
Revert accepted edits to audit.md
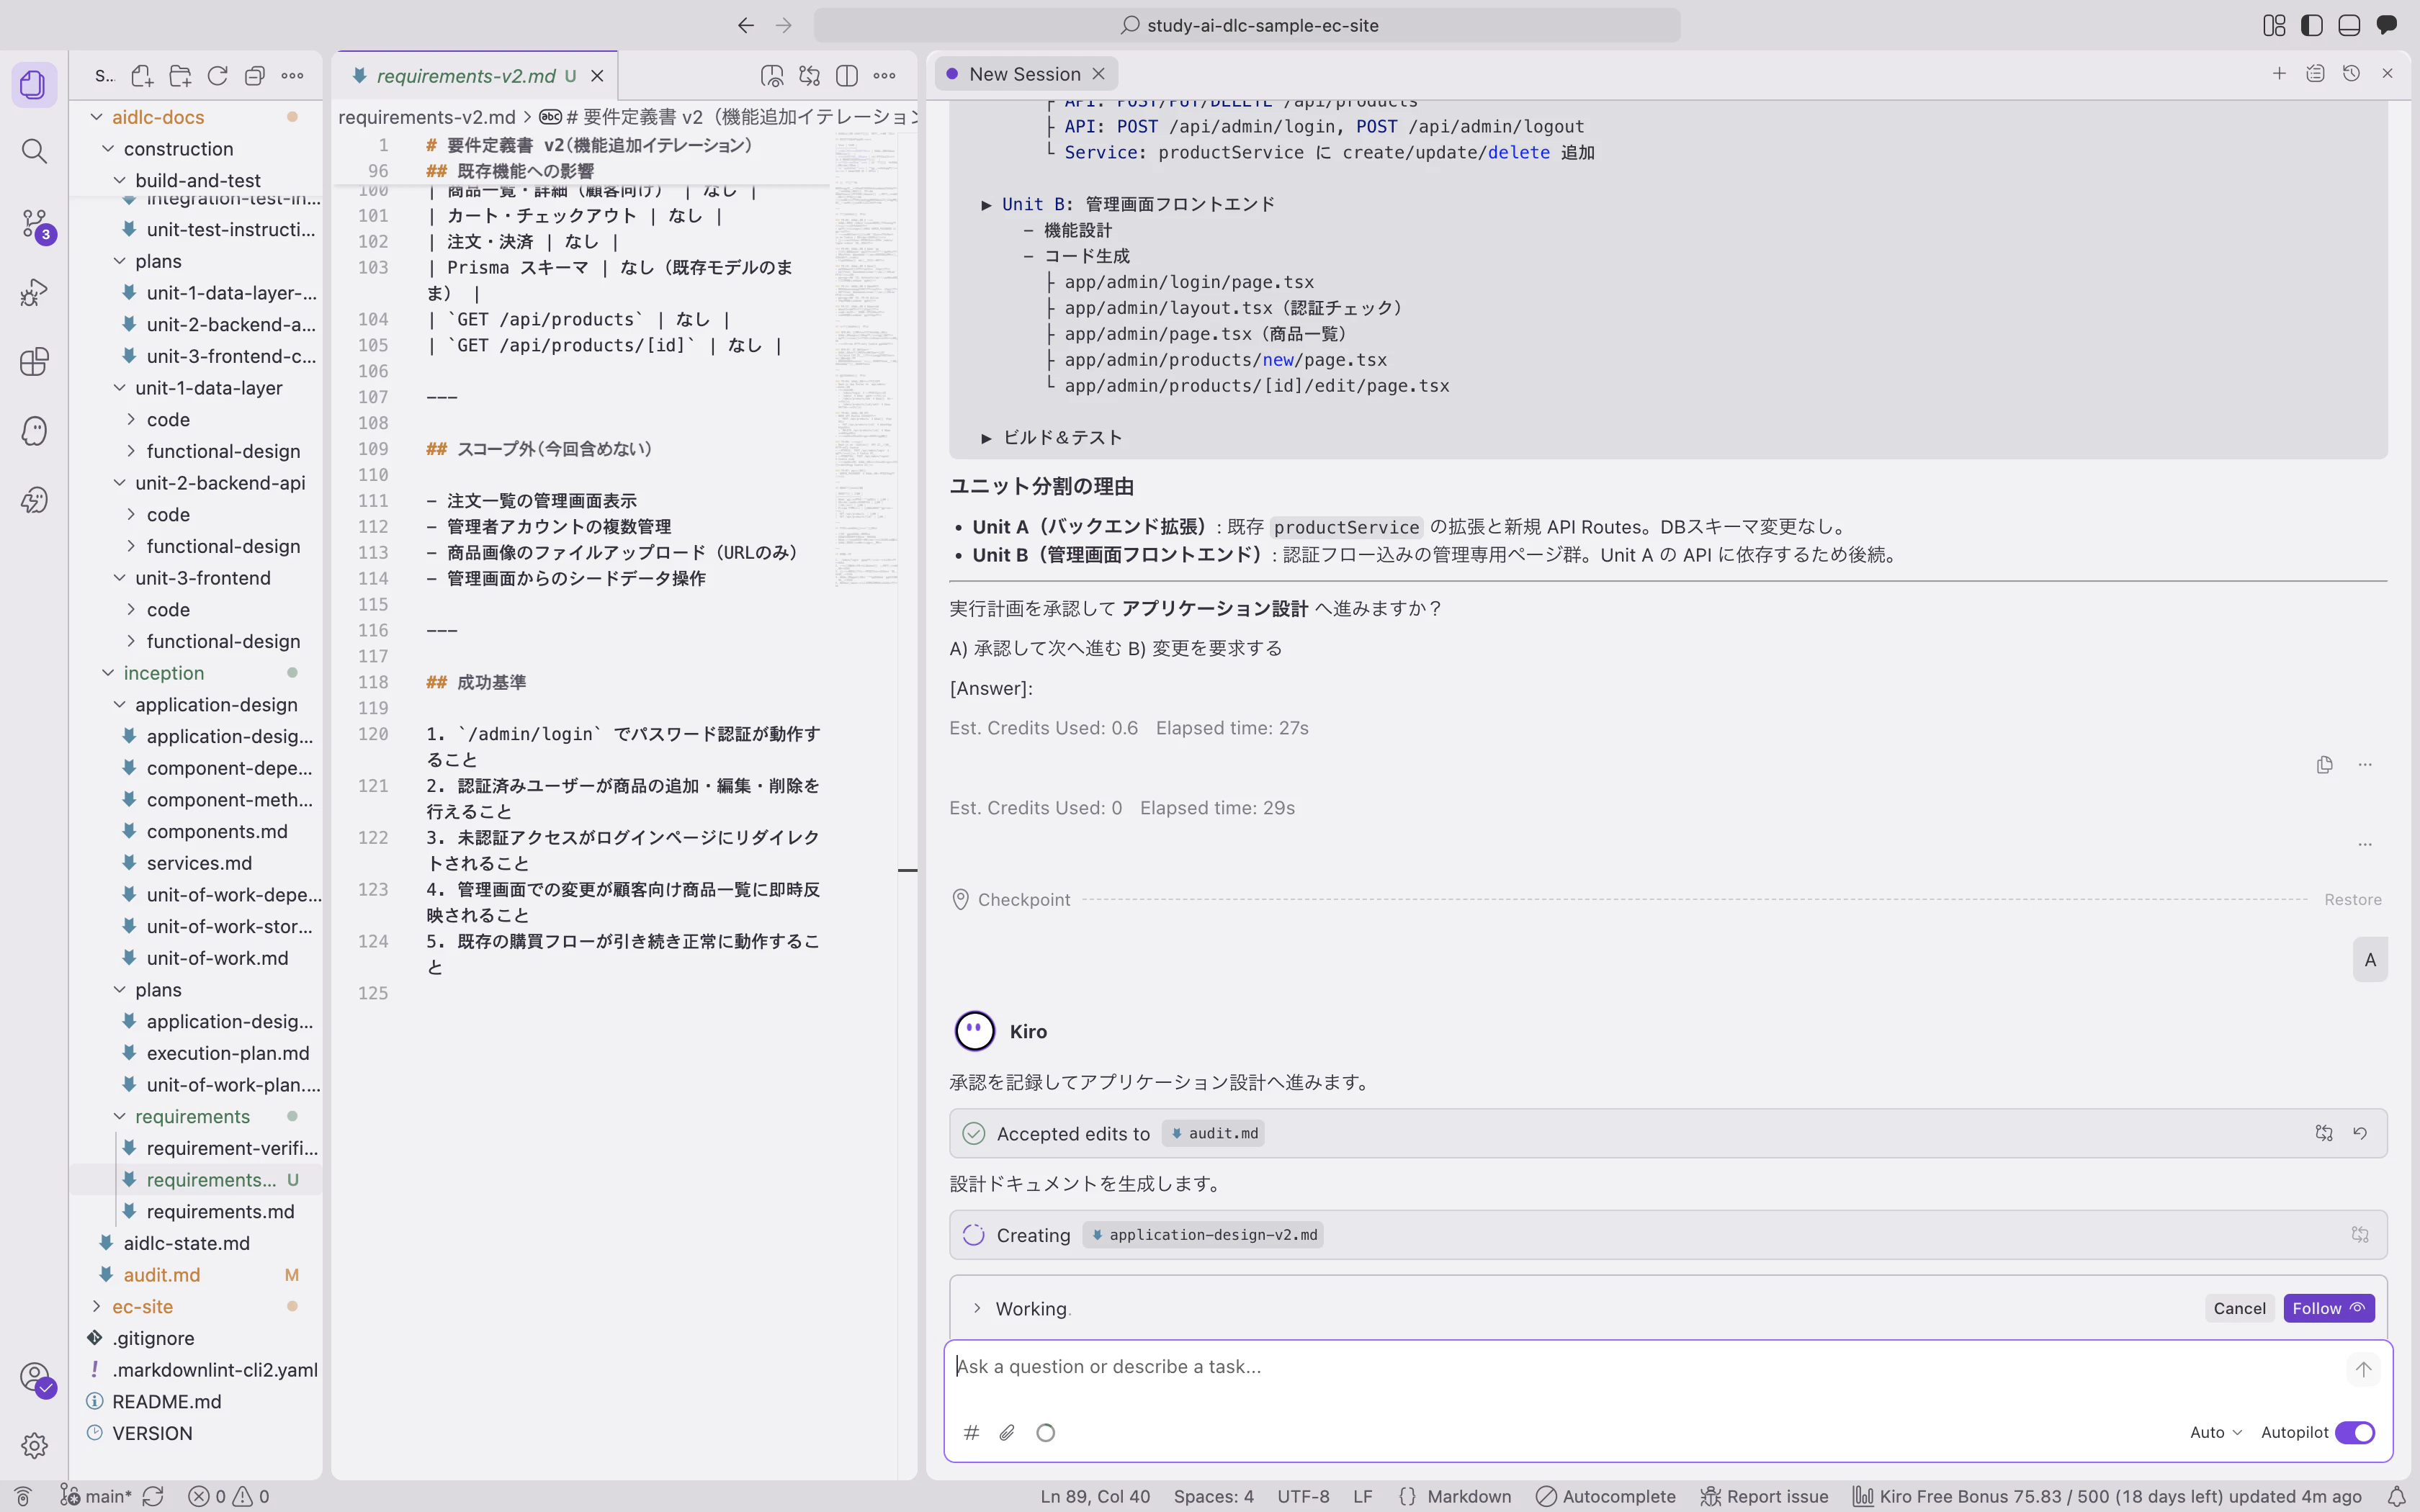pos(2360,1133)
